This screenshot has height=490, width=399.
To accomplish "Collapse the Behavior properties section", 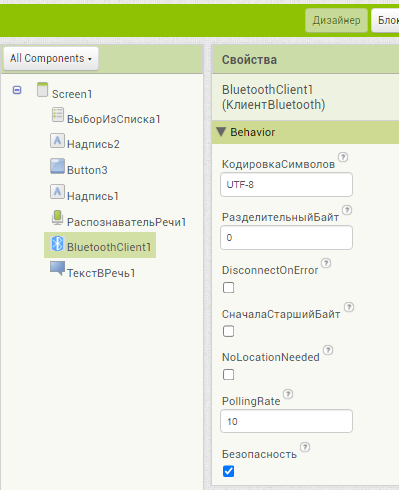I will click(x=221, y=132).
